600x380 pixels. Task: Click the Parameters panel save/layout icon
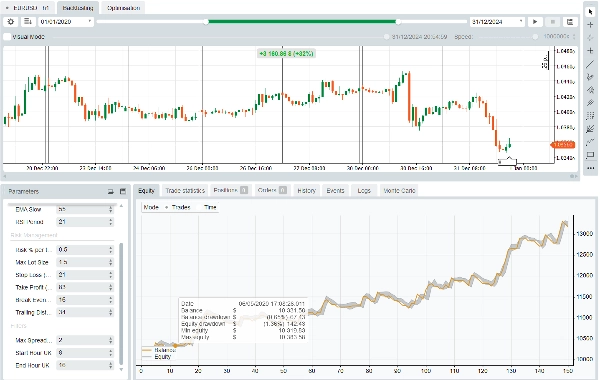pyautogui.click(x=123, y=191)
